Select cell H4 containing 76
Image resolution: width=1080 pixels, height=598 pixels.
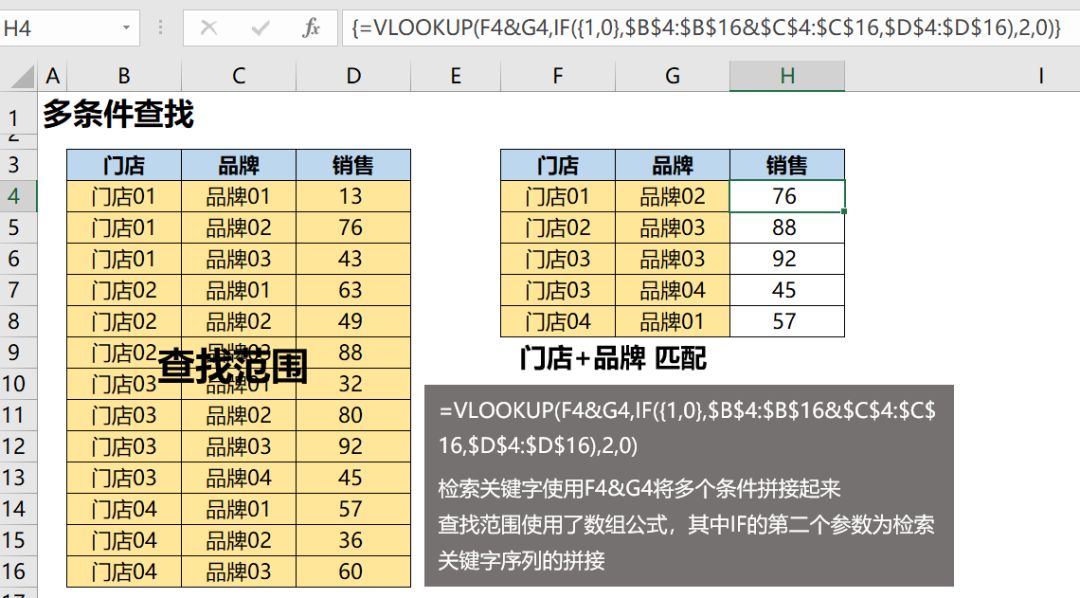click(x=787, y=196)
